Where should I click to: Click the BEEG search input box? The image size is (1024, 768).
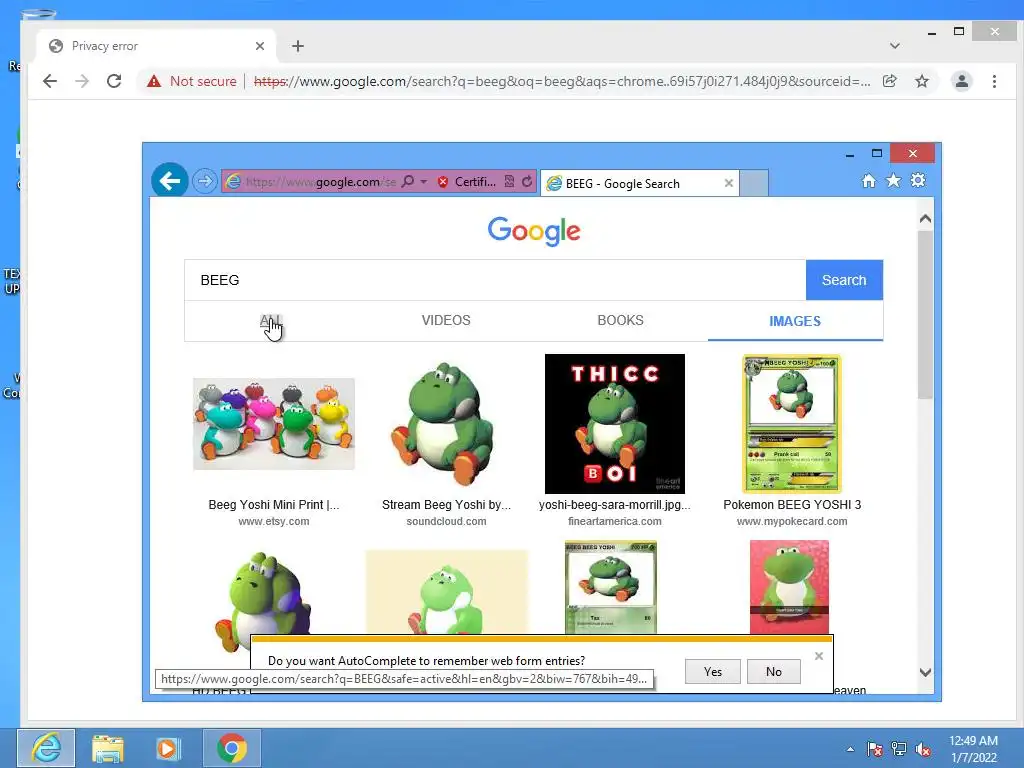tap(495, 280)
